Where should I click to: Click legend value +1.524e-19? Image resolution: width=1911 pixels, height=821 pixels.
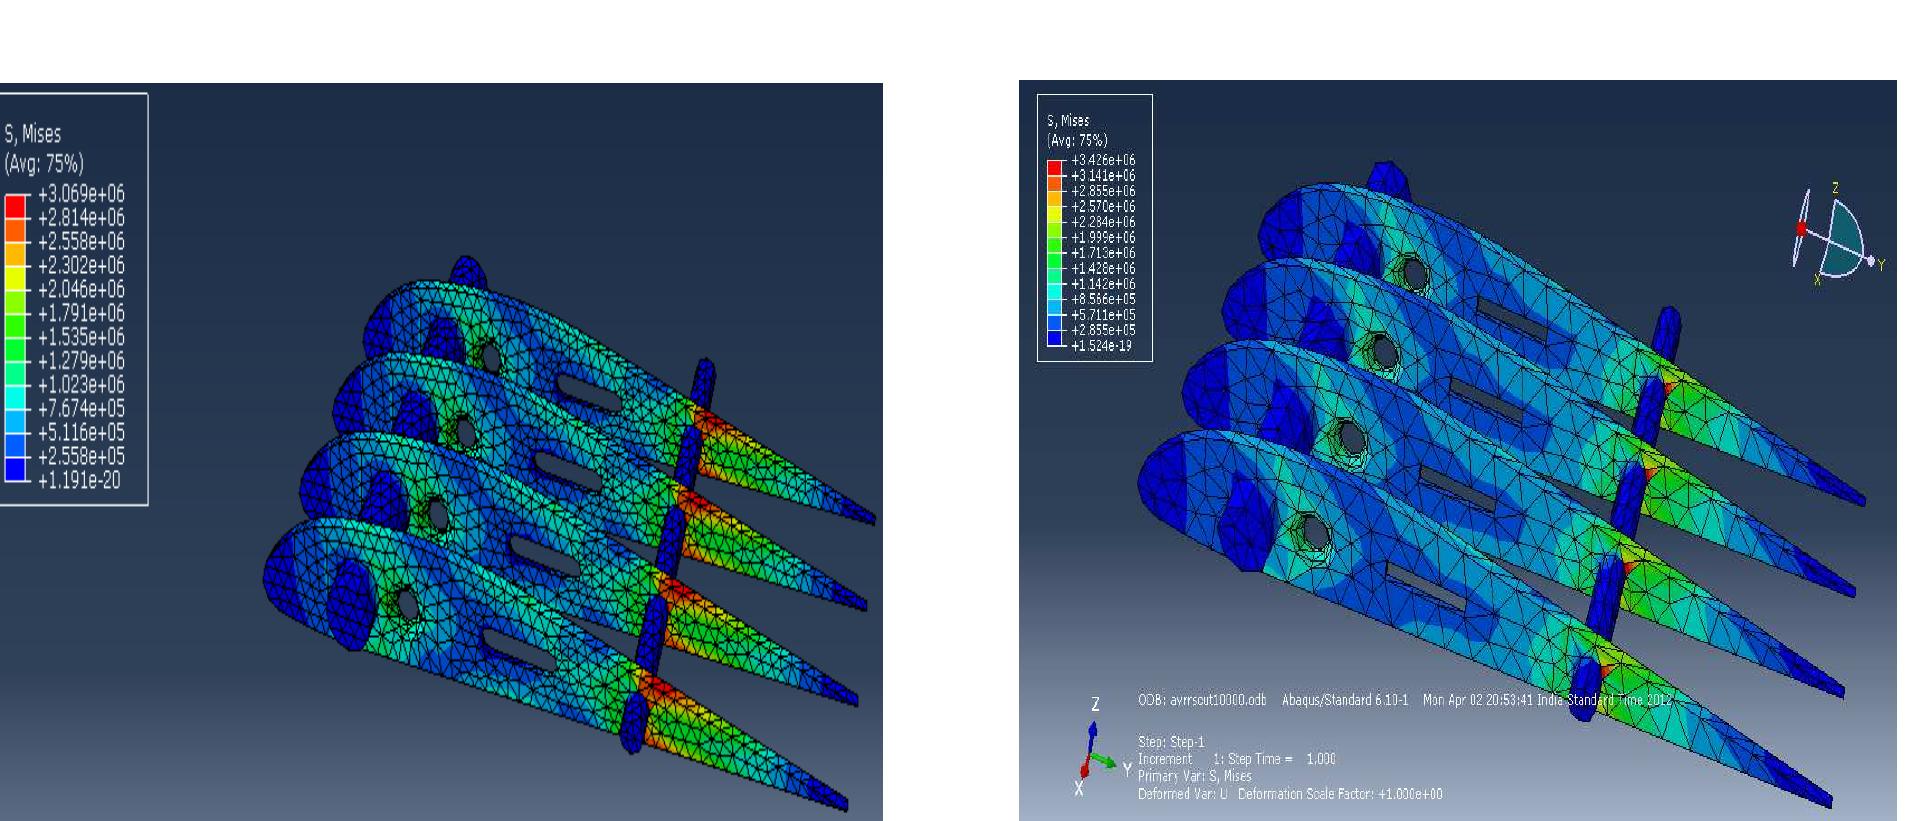[x=1101, y=346]
